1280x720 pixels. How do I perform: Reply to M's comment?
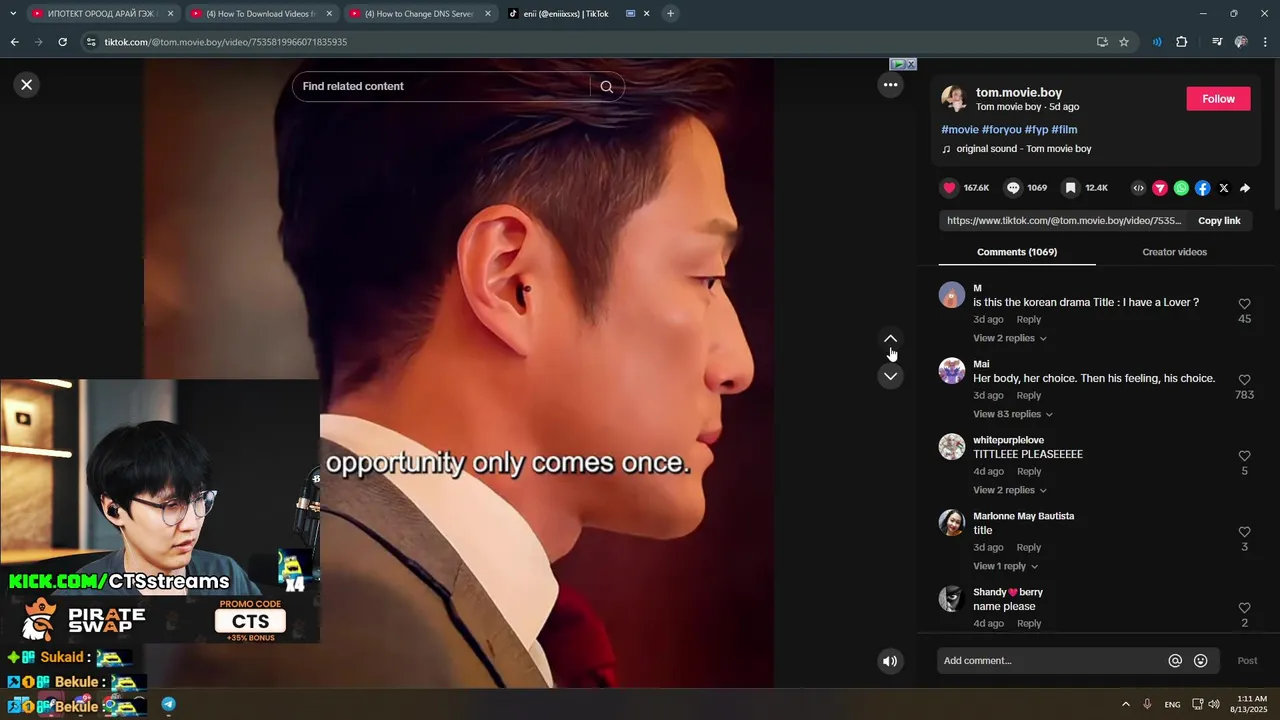1029,320
